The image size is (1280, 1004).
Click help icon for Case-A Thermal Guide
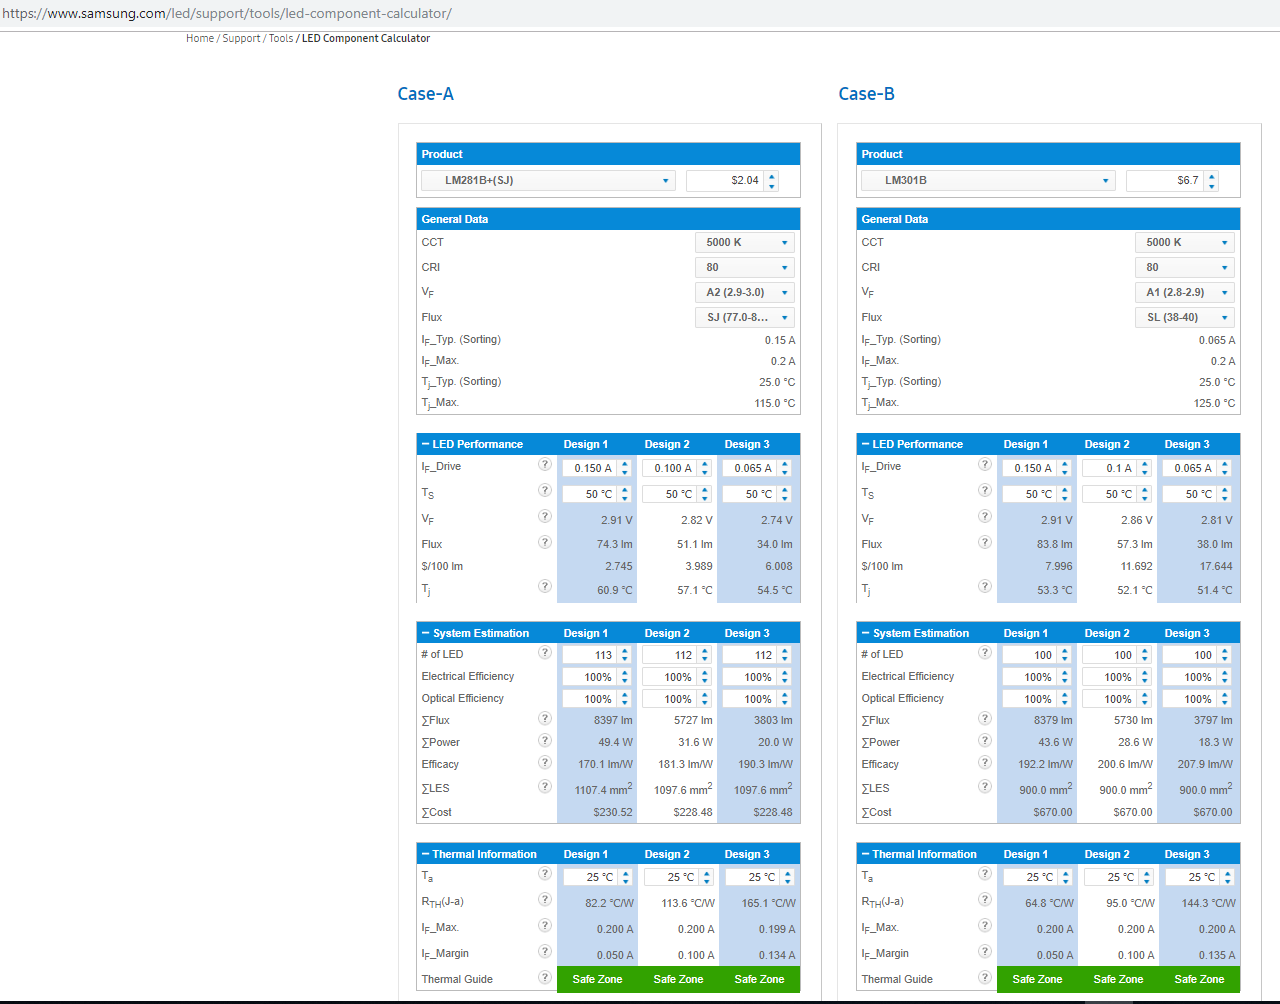pyautogui.click(x=545, y=977)
